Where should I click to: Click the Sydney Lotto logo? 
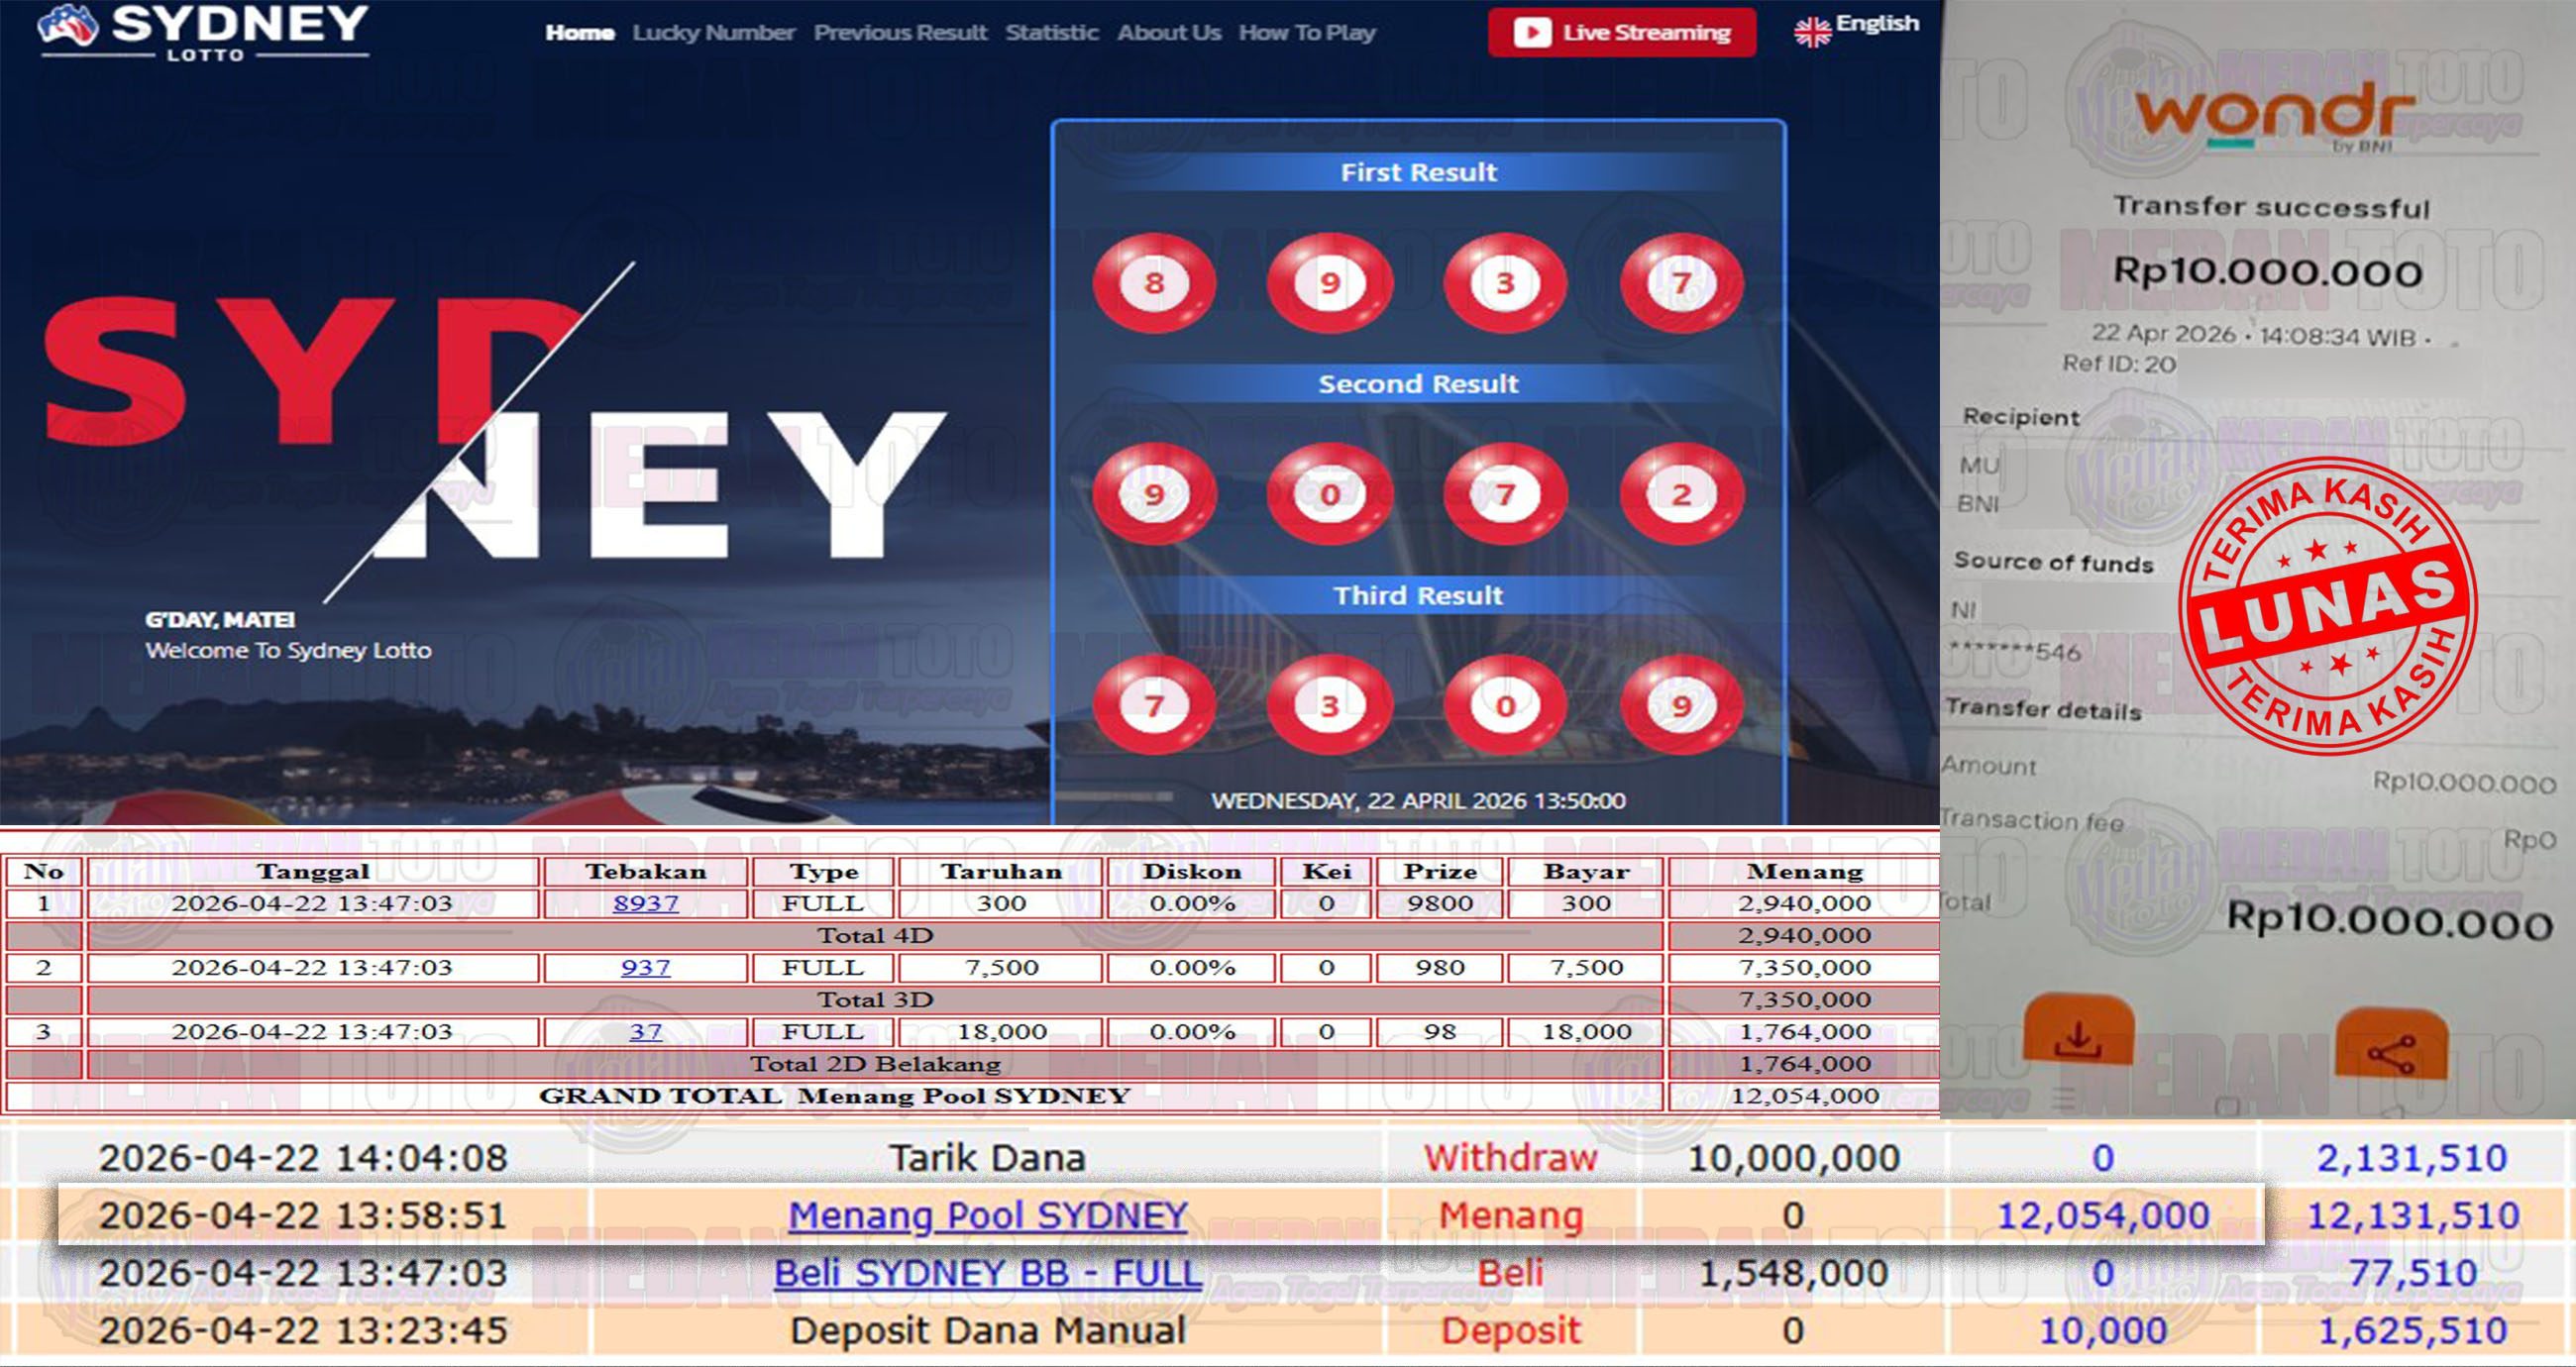pos(203,31)
